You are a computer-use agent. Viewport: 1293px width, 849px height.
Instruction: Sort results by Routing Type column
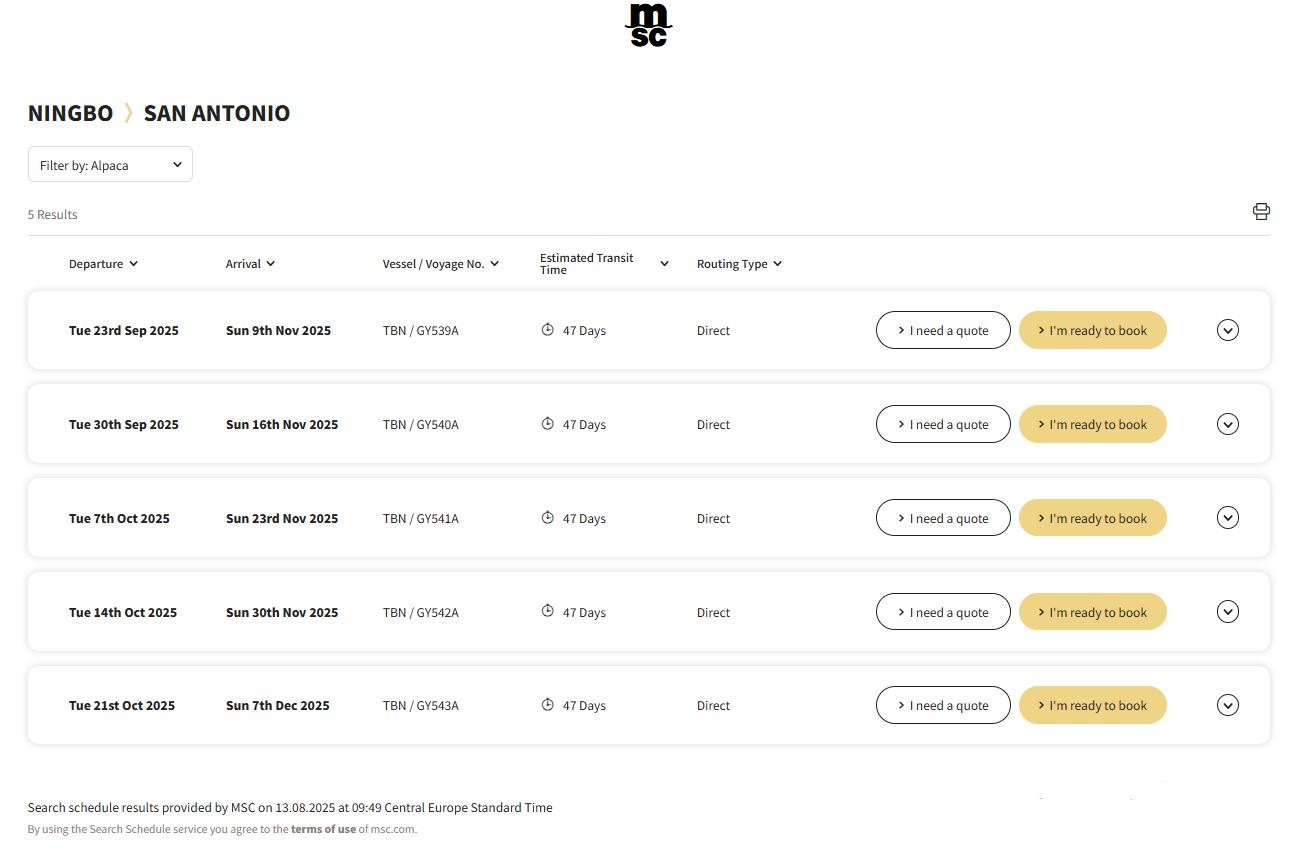tap(739, 264)
